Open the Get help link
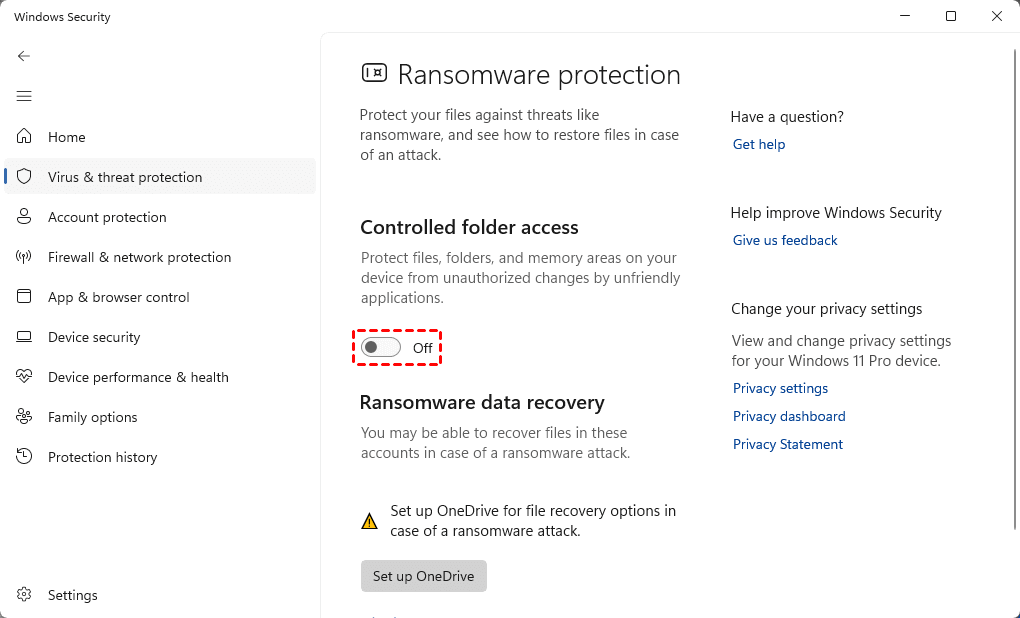The image size is (1020, 618). (x=759, y=144)
